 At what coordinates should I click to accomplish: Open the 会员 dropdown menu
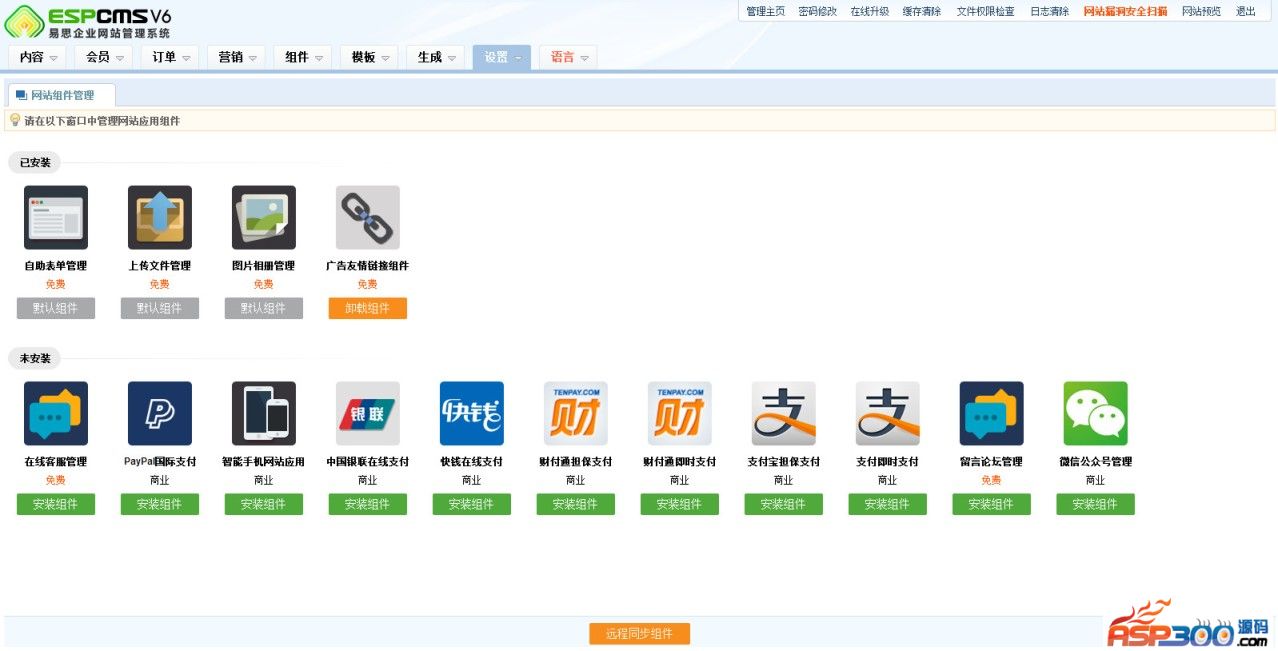point(104,58)
